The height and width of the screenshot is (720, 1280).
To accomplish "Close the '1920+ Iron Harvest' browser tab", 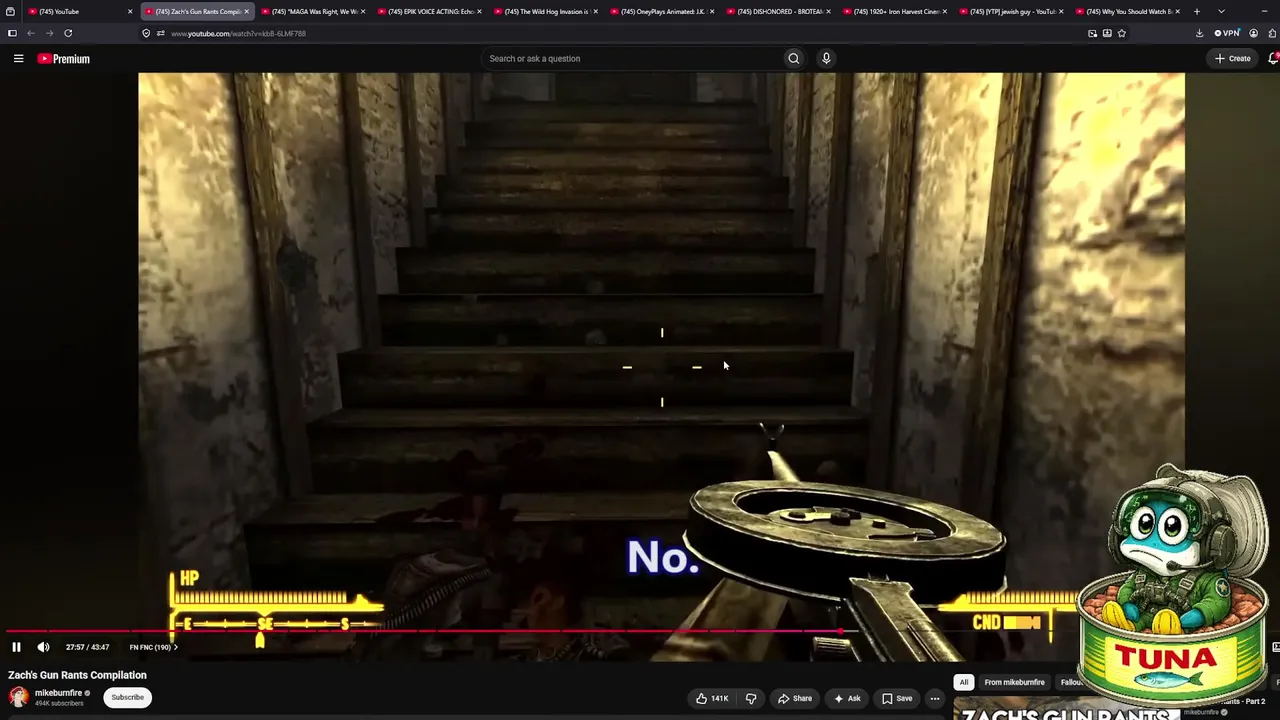I will pyautogui.click(x=945, y=11).
